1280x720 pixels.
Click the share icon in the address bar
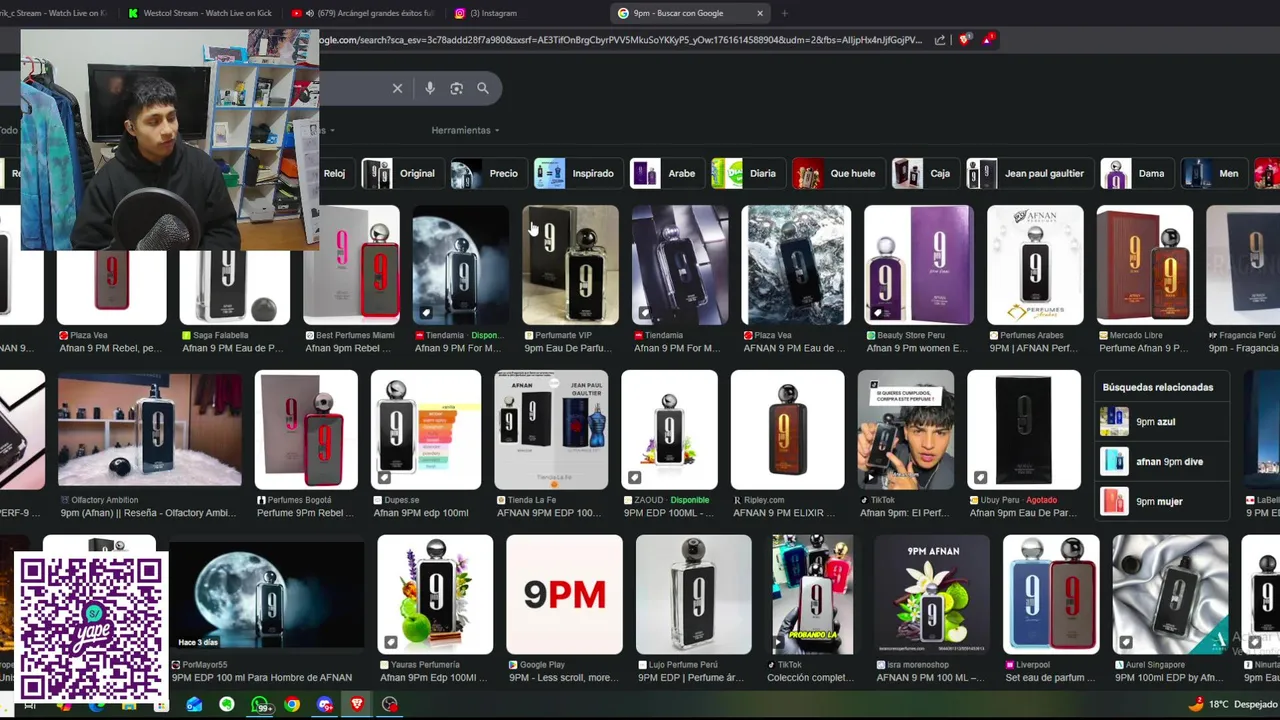[x=940, y=40]
